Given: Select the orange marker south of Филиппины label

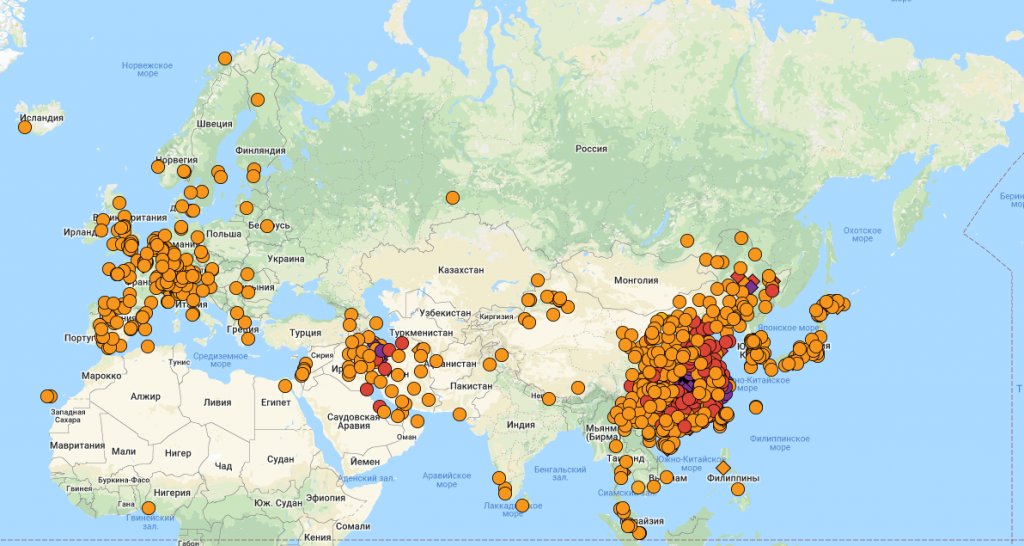Looking at the screenshot, I should point(738,489).
